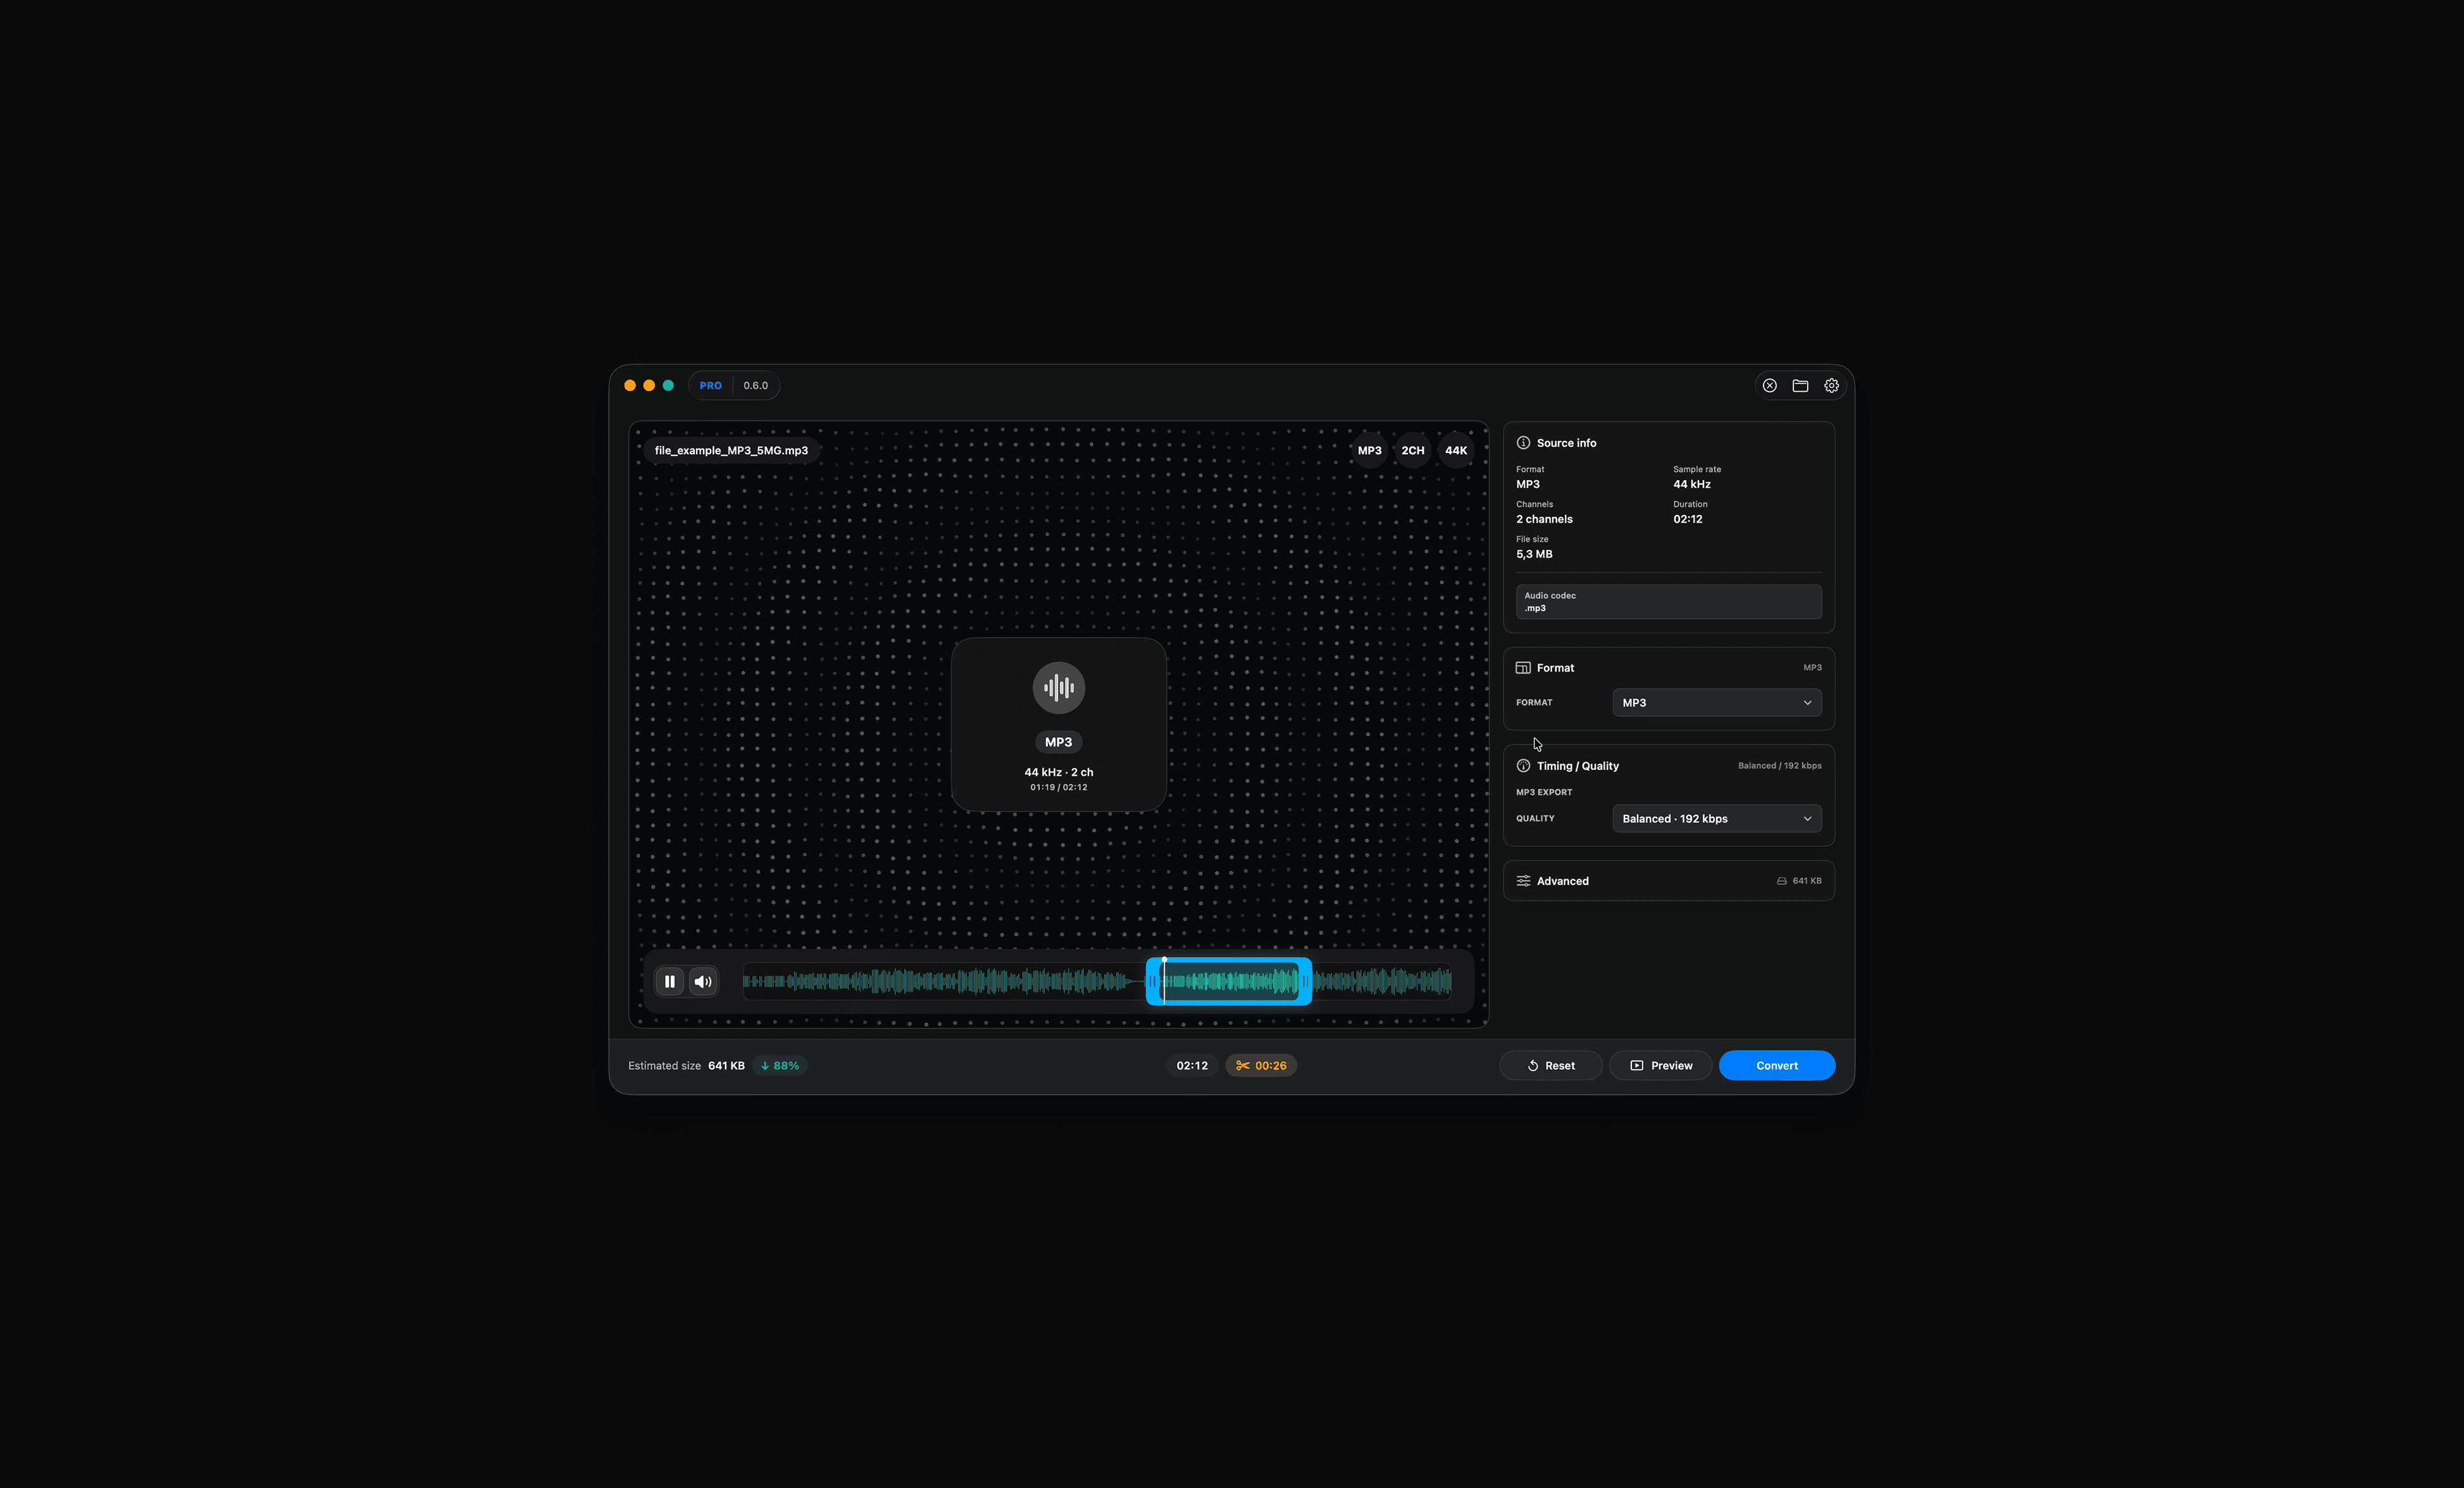Open the FORMAT dropdown showing MP3

pos(1716,703)
